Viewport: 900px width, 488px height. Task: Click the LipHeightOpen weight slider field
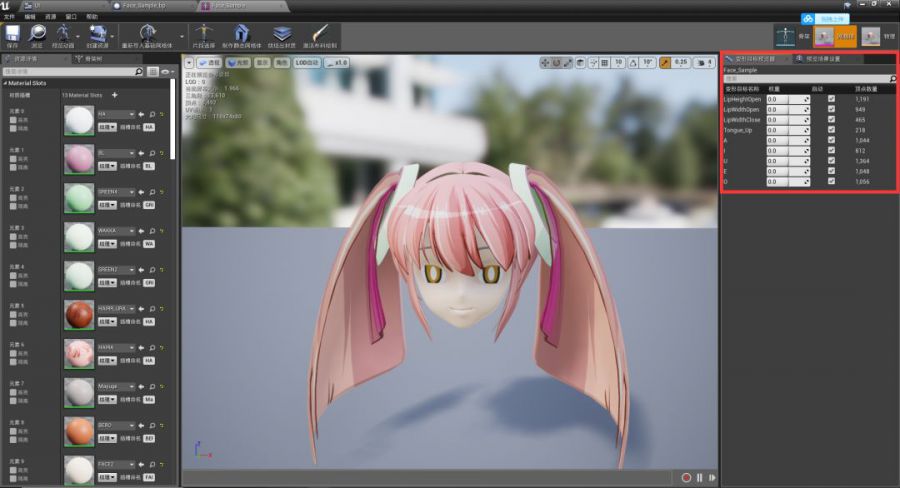click(788, 99)
